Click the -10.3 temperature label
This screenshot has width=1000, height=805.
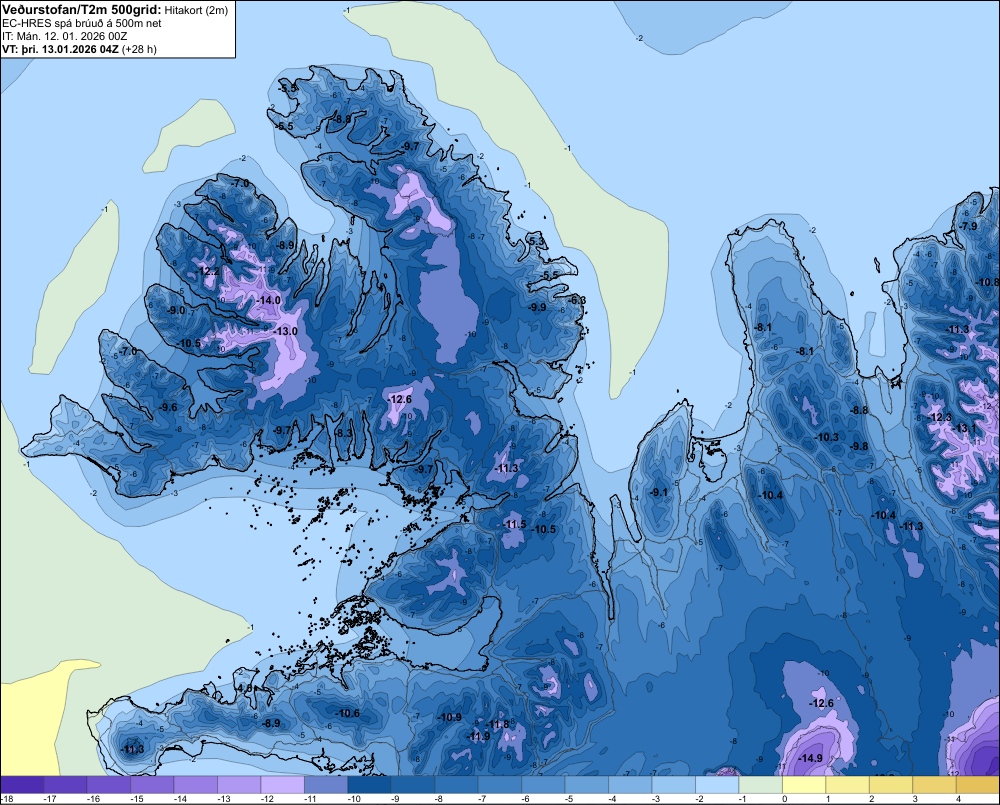(x=827, y=438)
